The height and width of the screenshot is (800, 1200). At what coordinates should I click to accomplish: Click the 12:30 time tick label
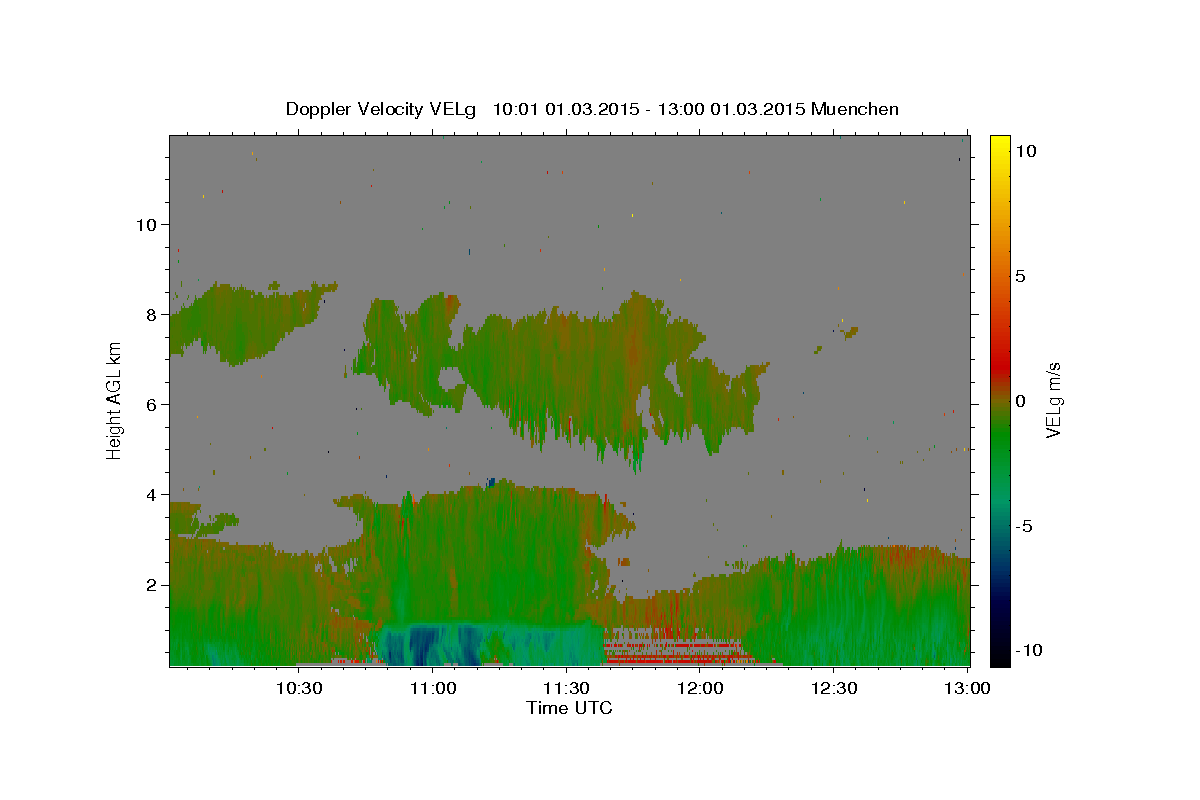coord(834,688)
